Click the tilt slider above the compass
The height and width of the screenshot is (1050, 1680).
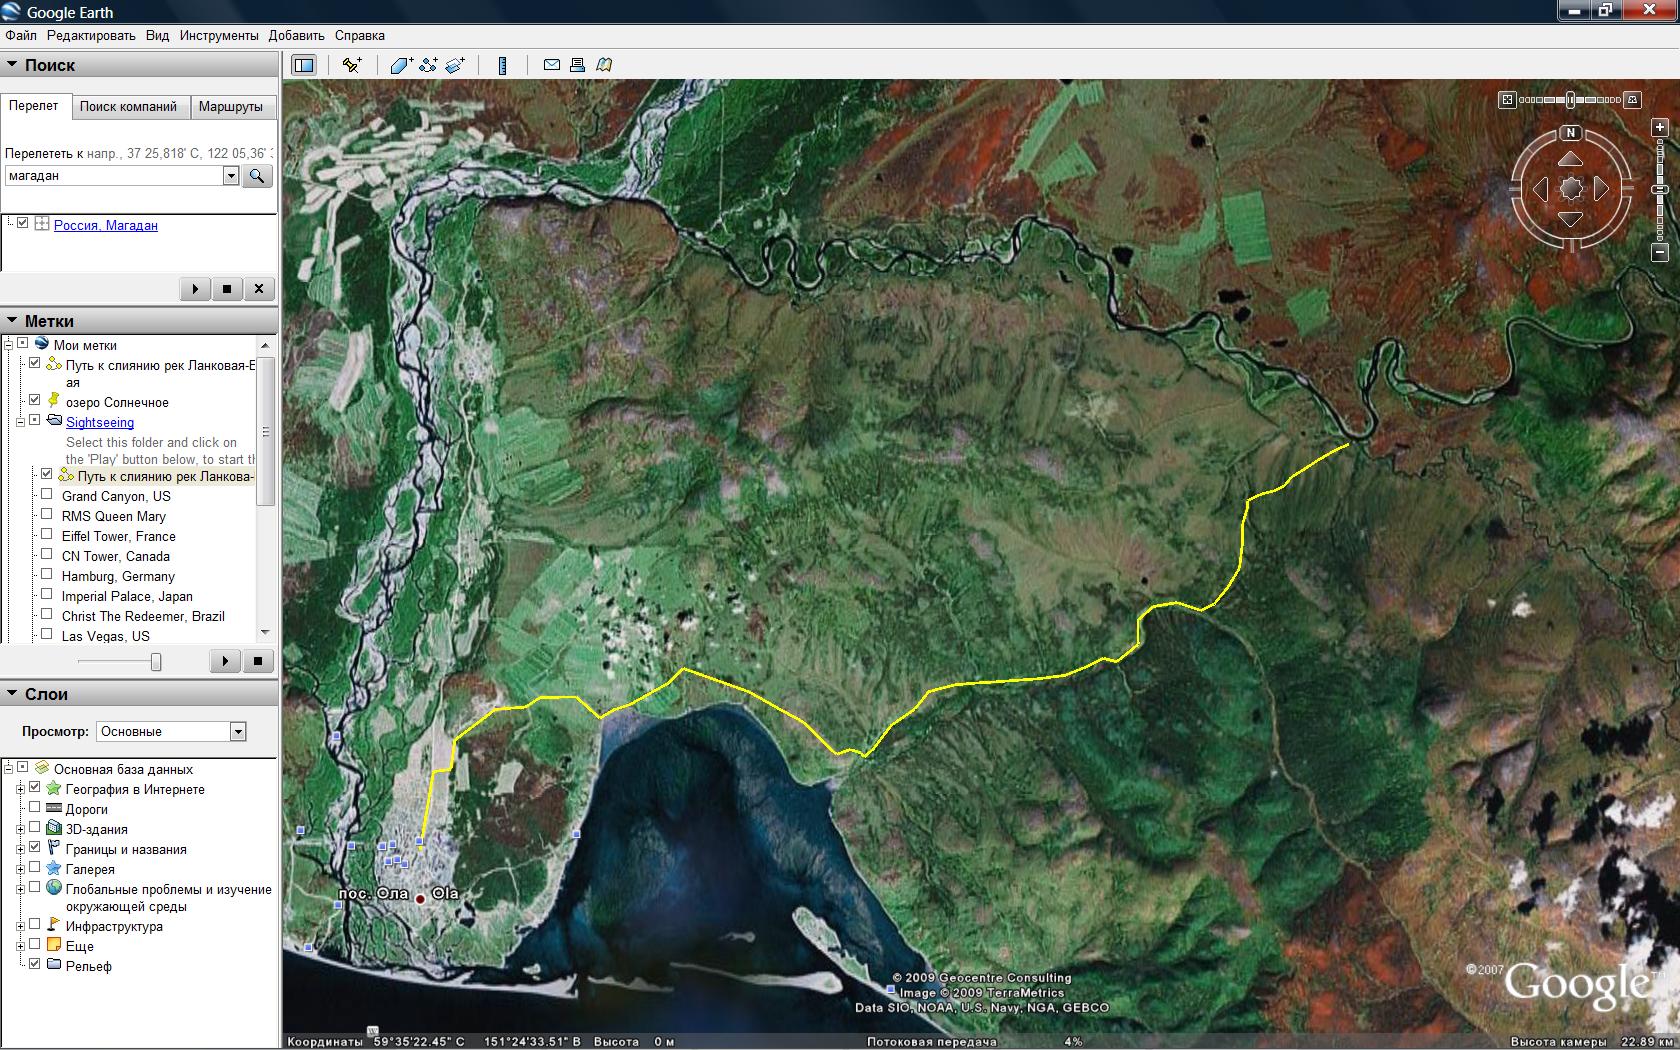click(x=1570, y=100)
